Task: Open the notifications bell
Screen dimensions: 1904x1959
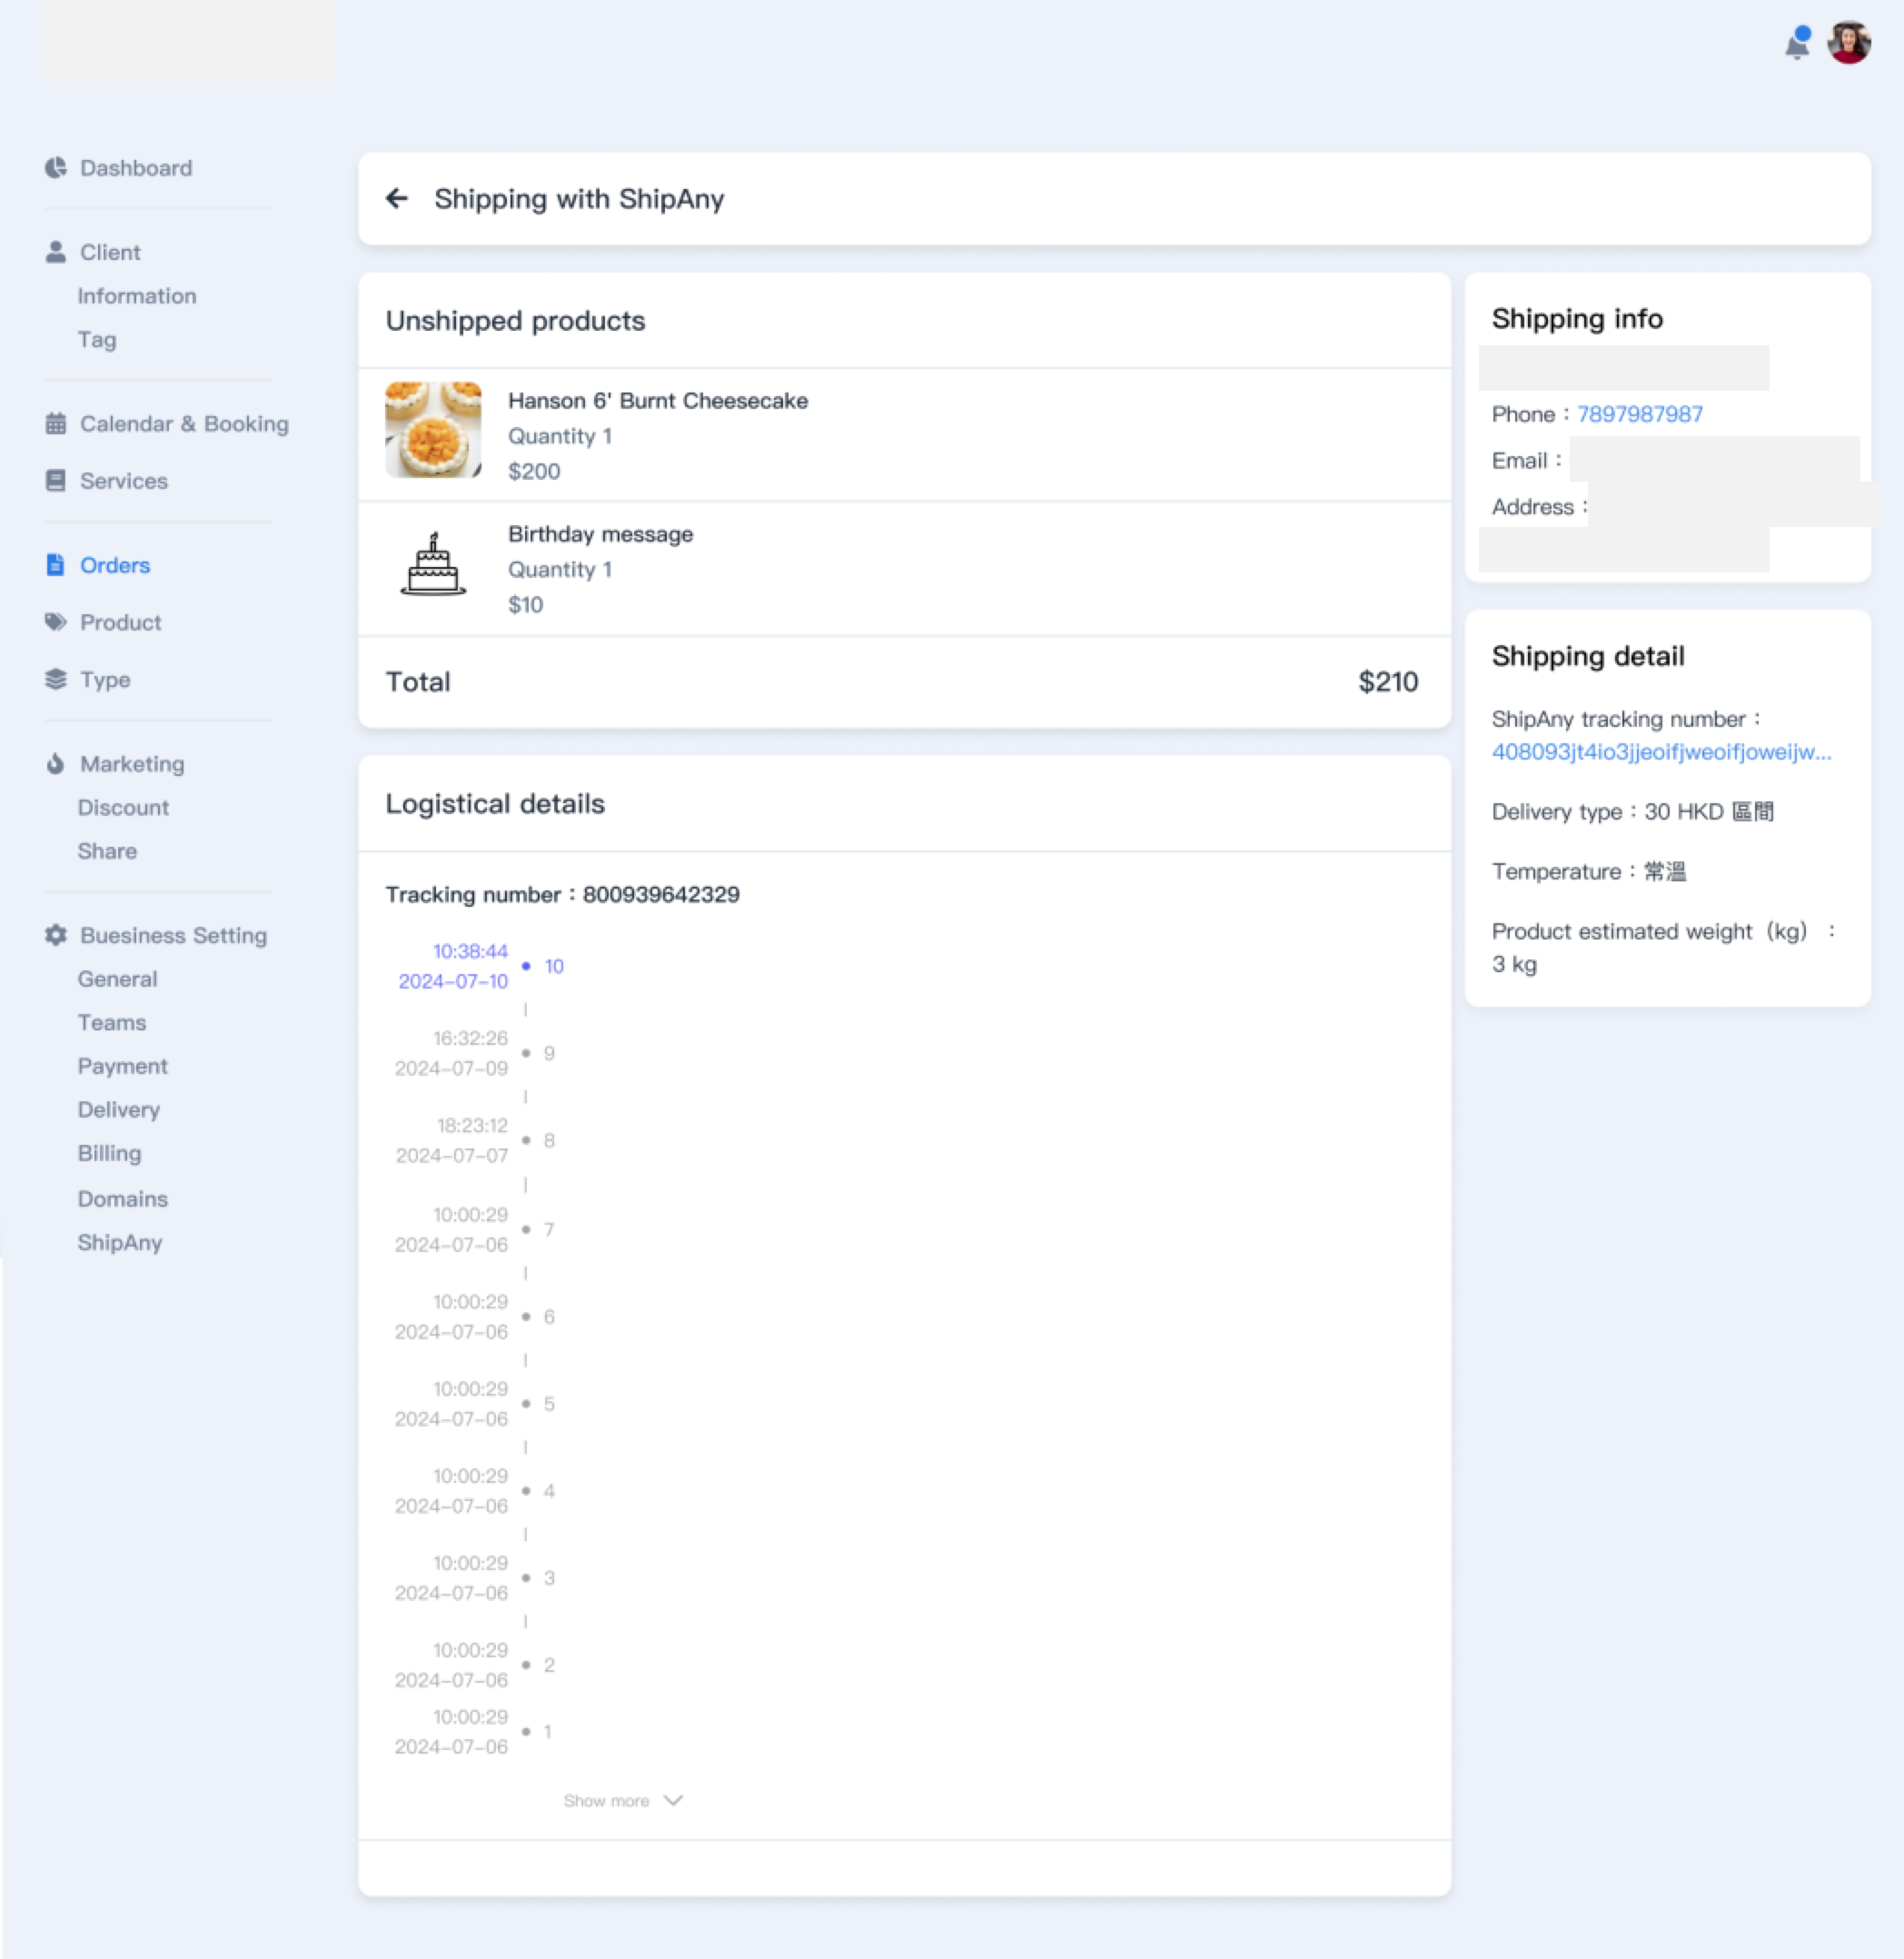Action: pos(1796,44)
